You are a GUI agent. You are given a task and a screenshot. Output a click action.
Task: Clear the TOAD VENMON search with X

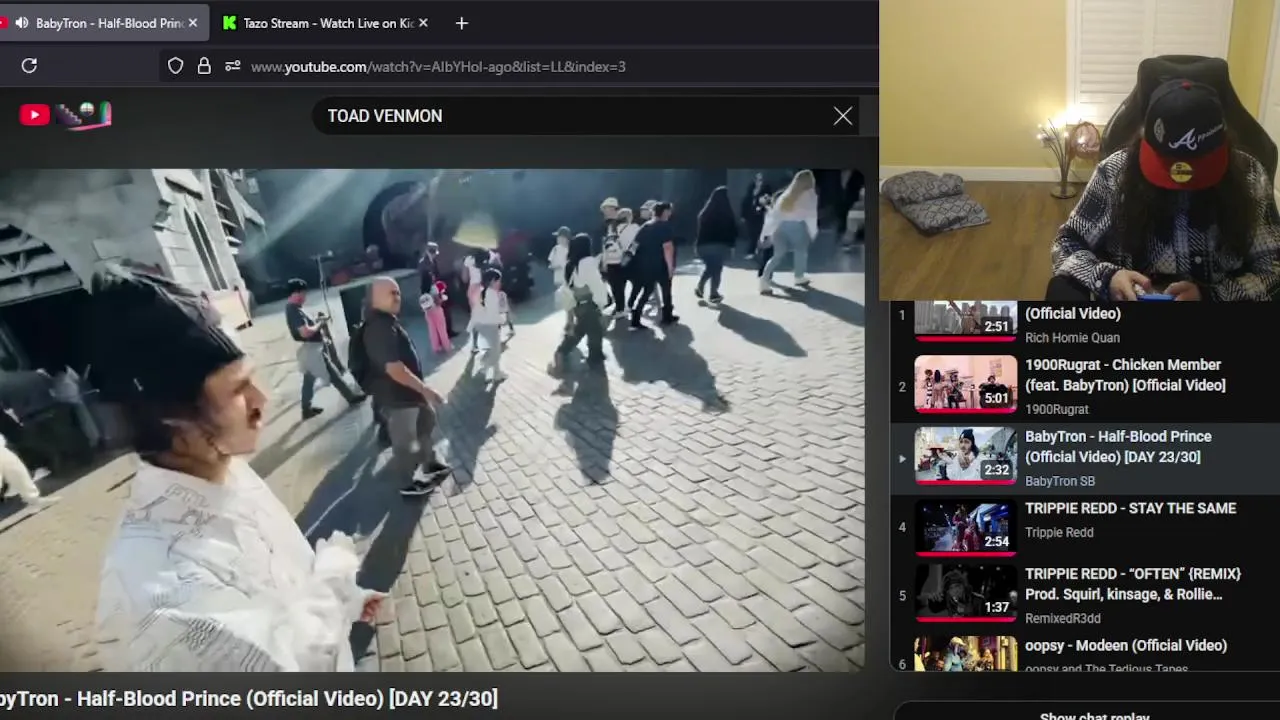843,116
